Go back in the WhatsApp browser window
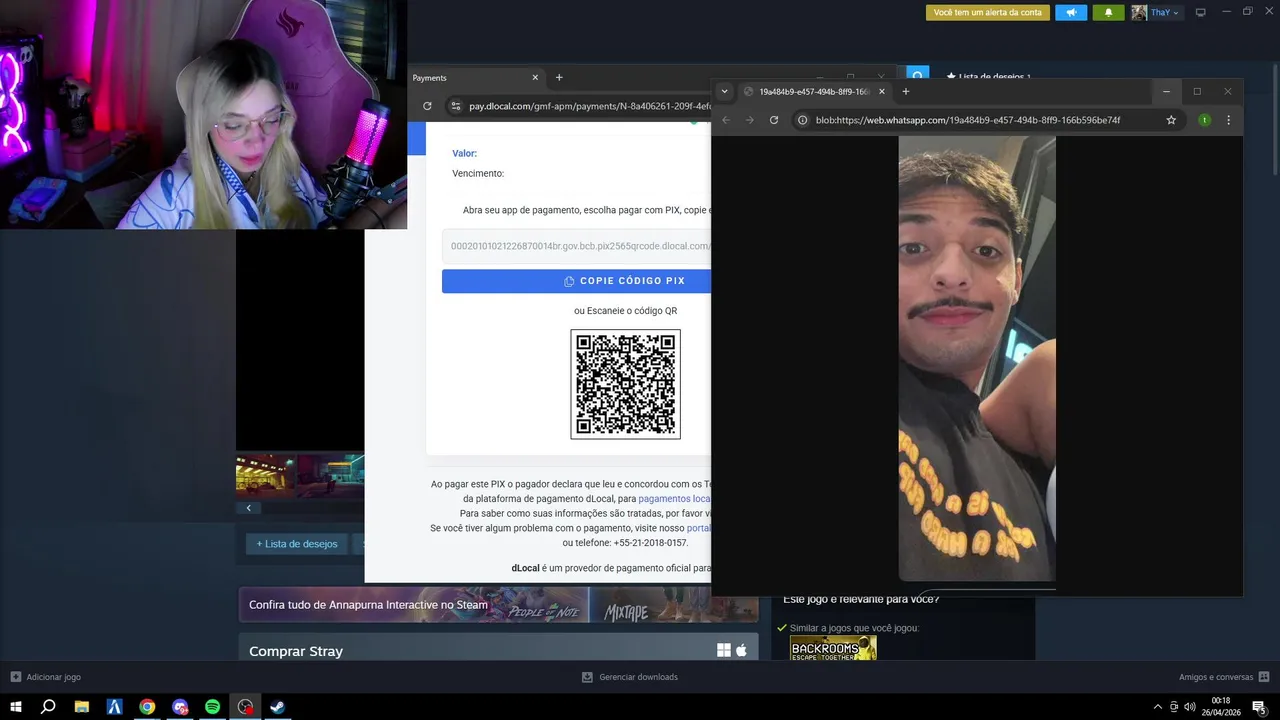The width and height of the screenshot is (1280, 720). (x=727, y=120)
